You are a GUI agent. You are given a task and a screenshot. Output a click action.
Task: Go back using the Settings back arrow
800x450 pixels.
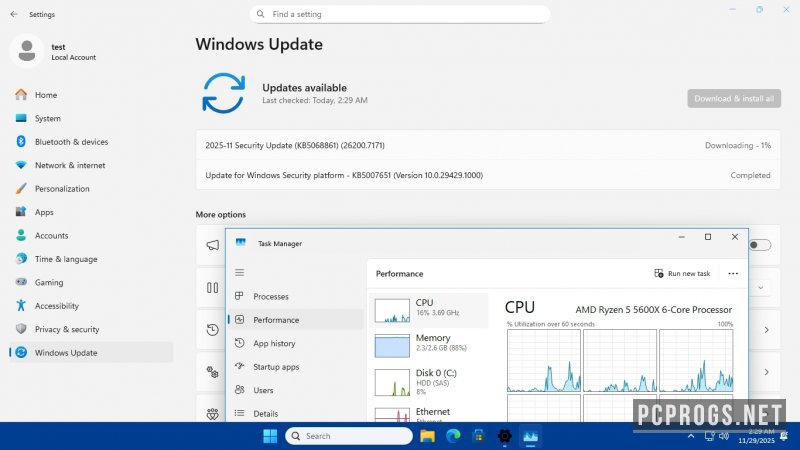(14, 14)
